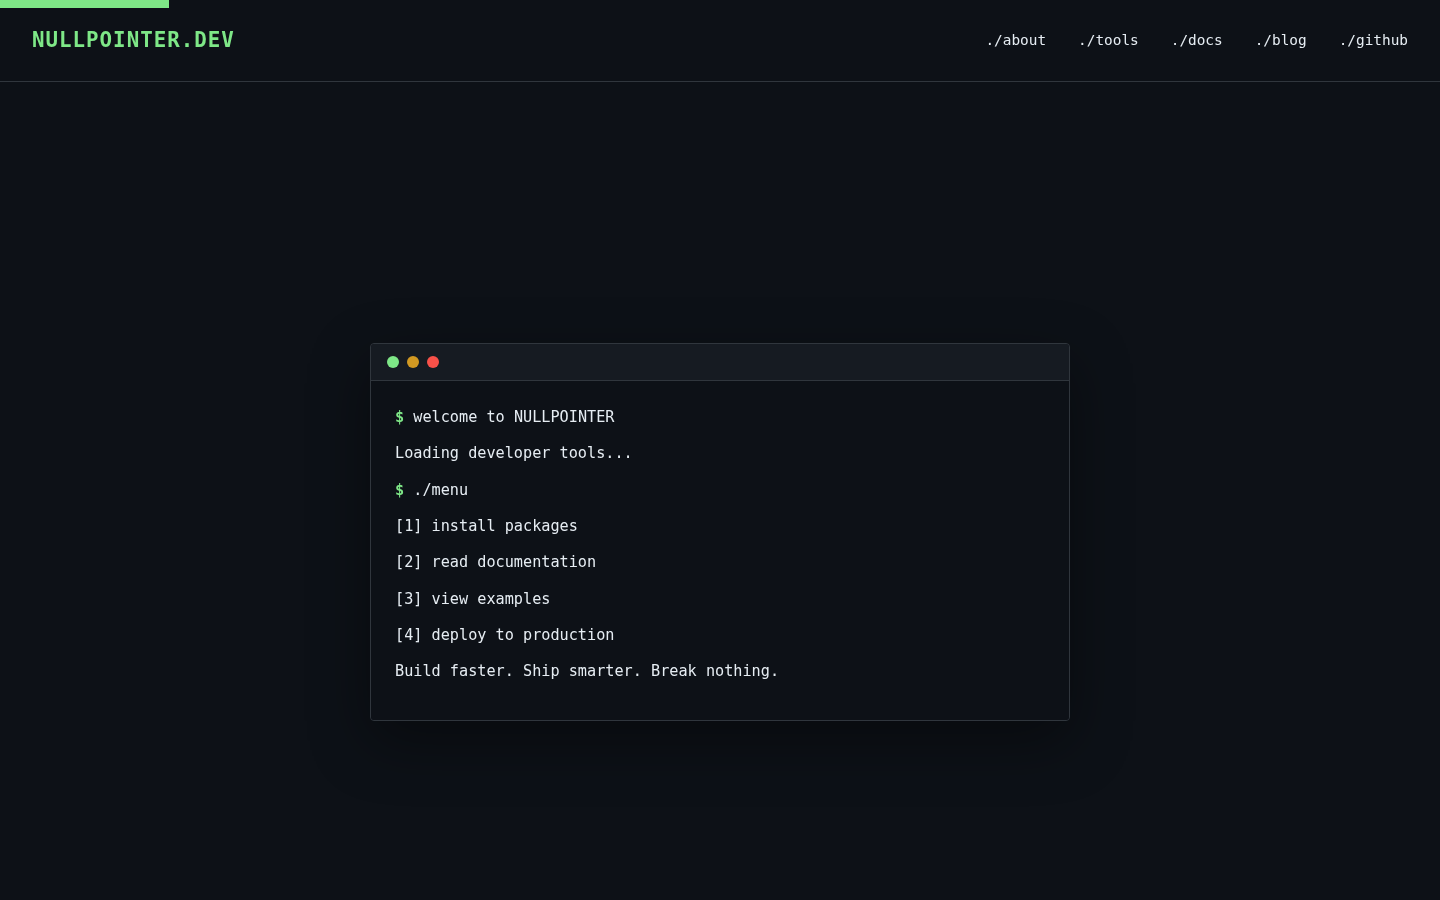This screenshot has width=1440, height=900.
Task: Open the ./tools page
Action: pos(1109,40)
